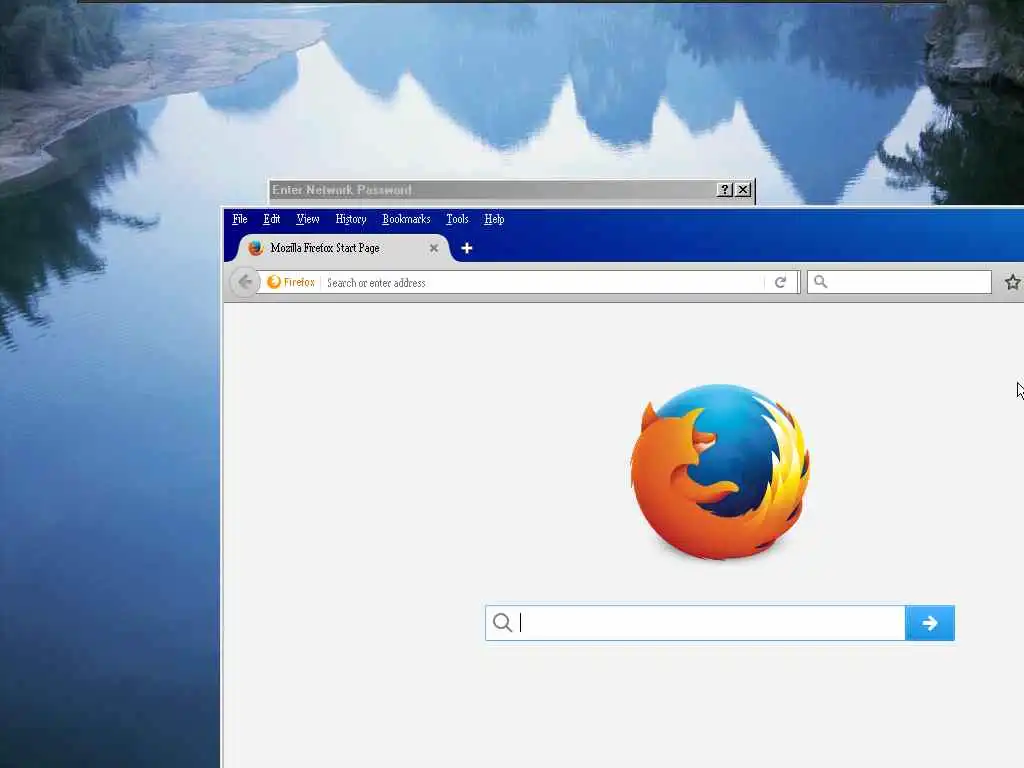Submit search with blue arrow button
This screenshot has height=768, width=1024.
[930, 623]
